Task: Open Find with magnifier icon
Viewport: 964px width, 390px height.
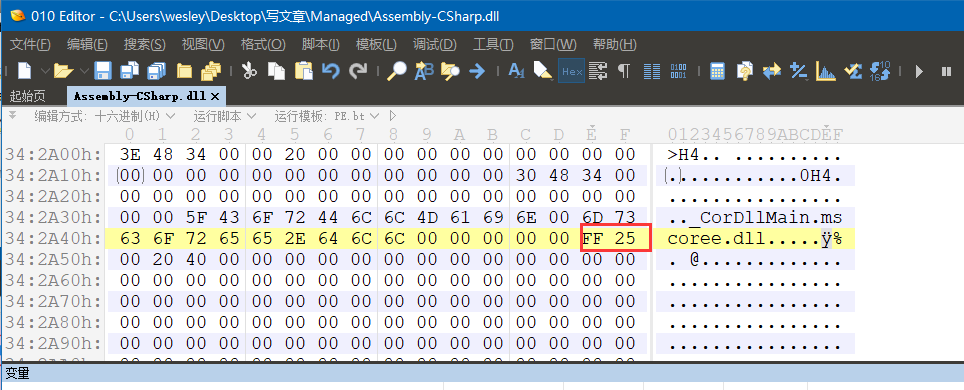Action: (x=397, y=71)
